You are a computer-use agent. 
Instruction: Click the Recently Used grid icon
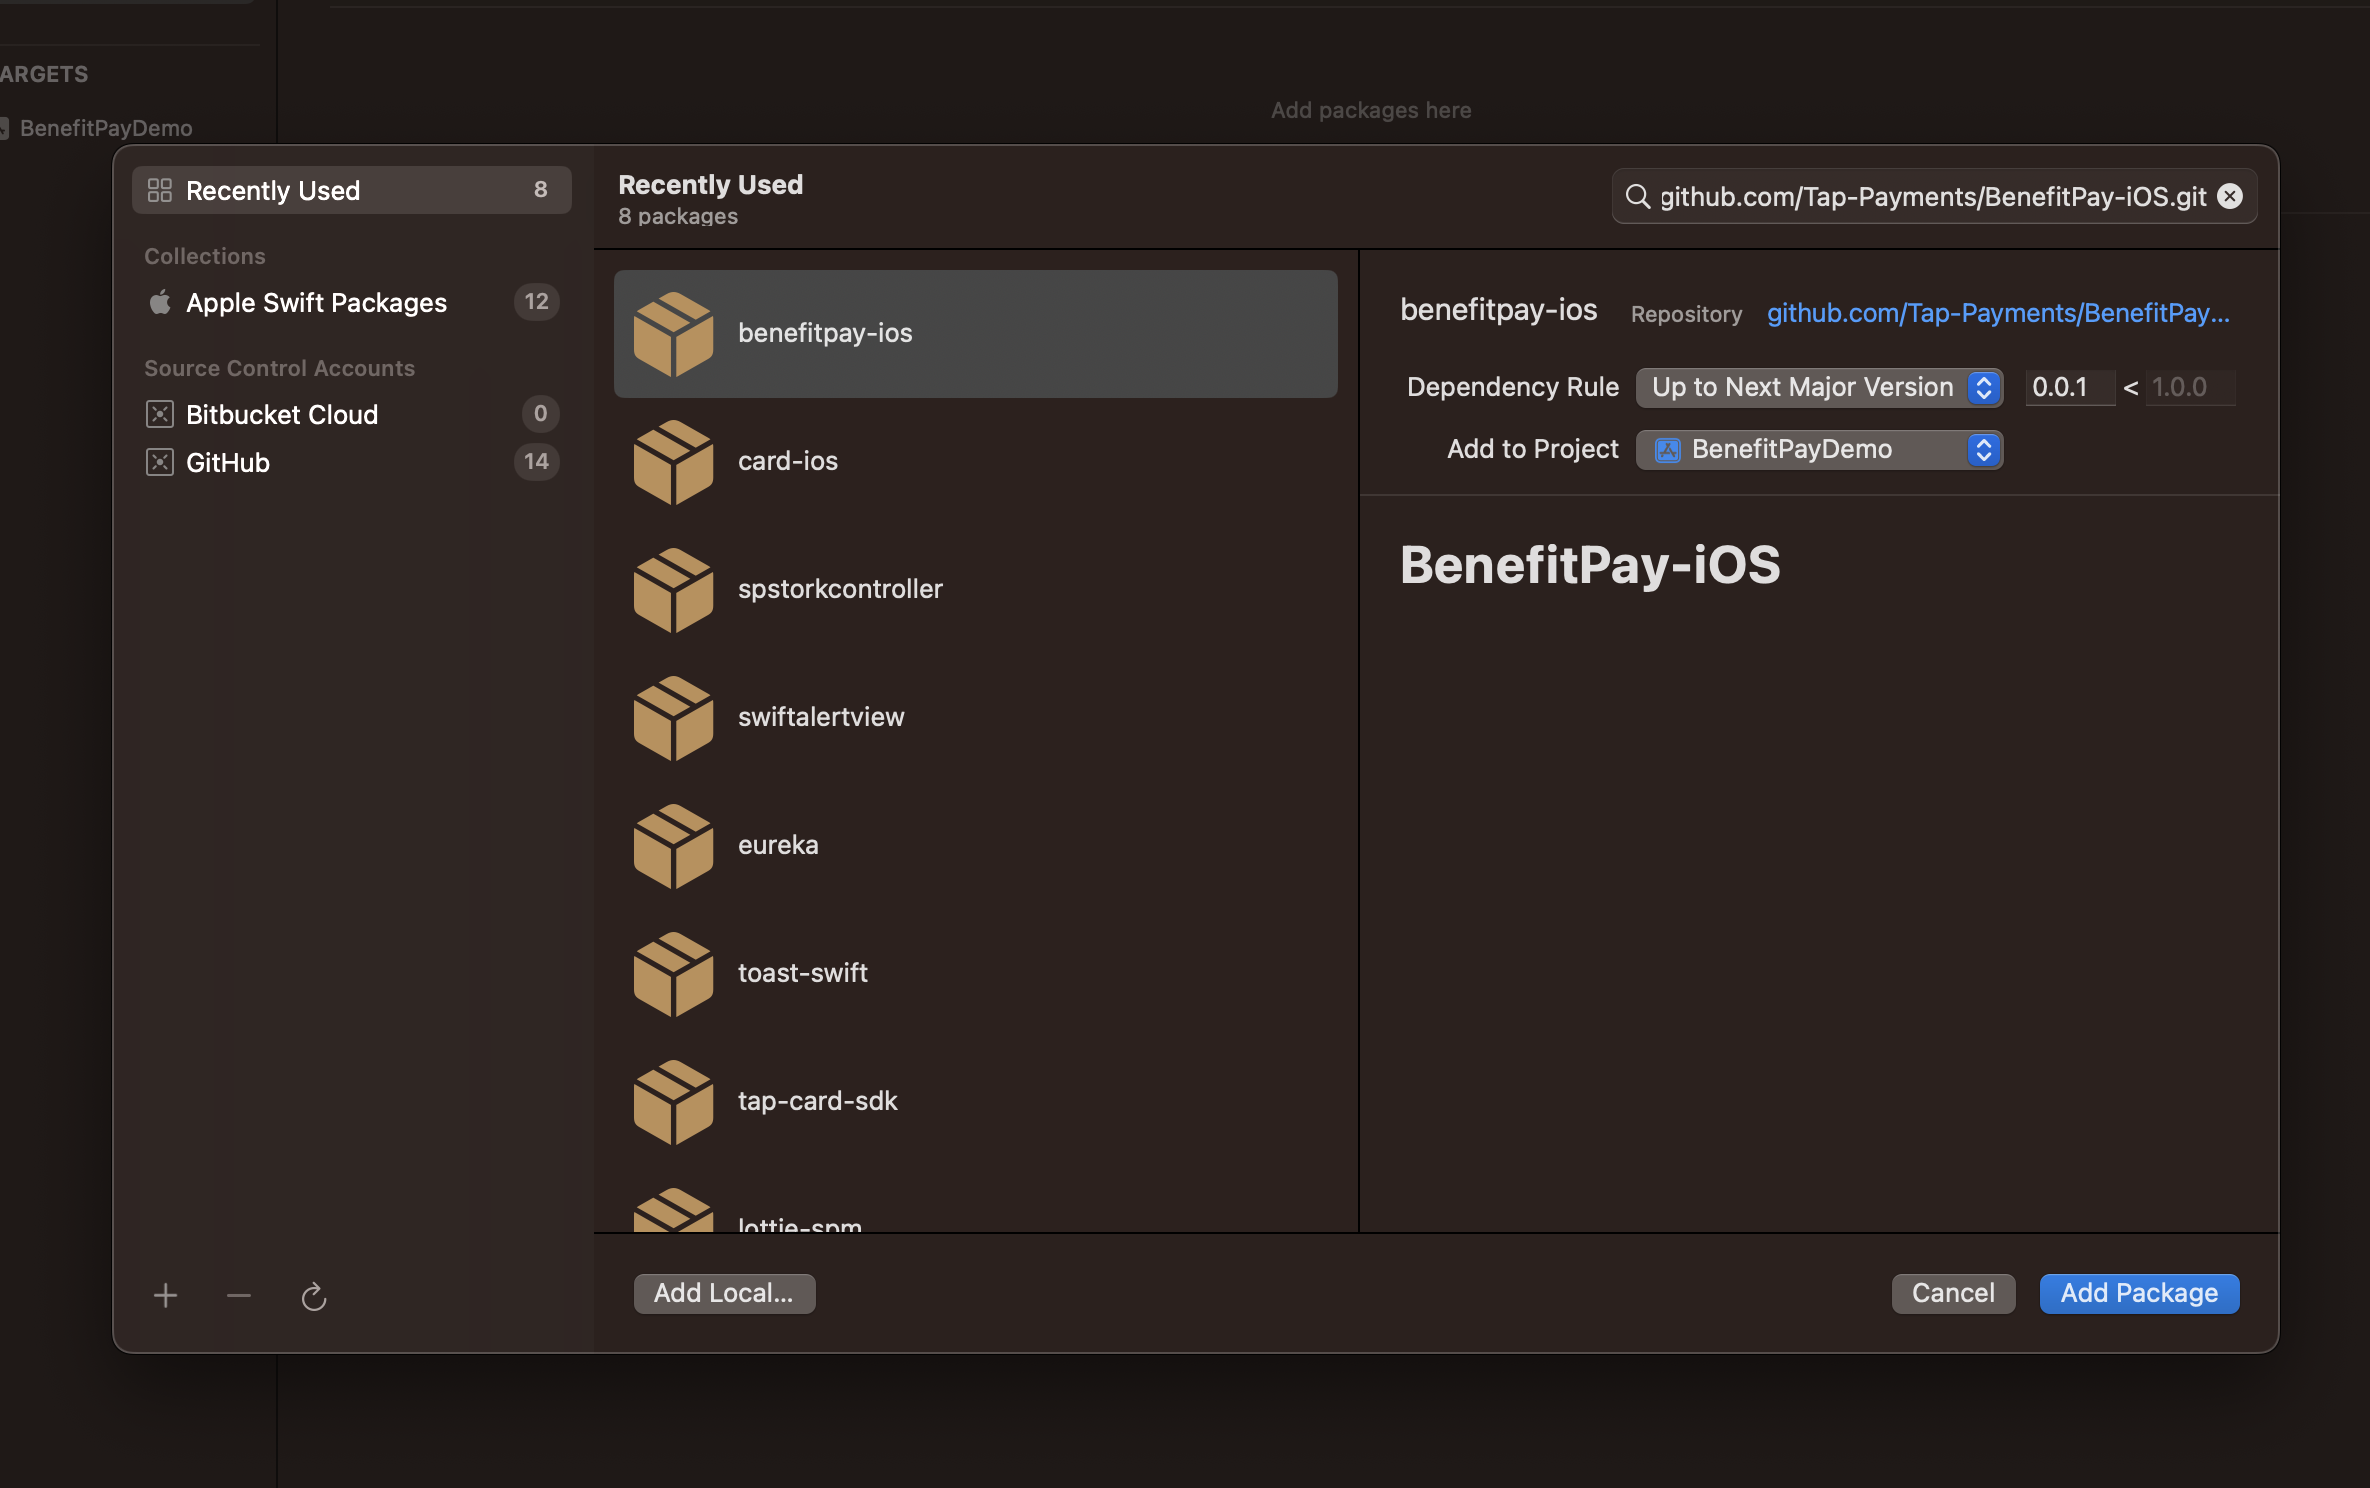(160, 190)
